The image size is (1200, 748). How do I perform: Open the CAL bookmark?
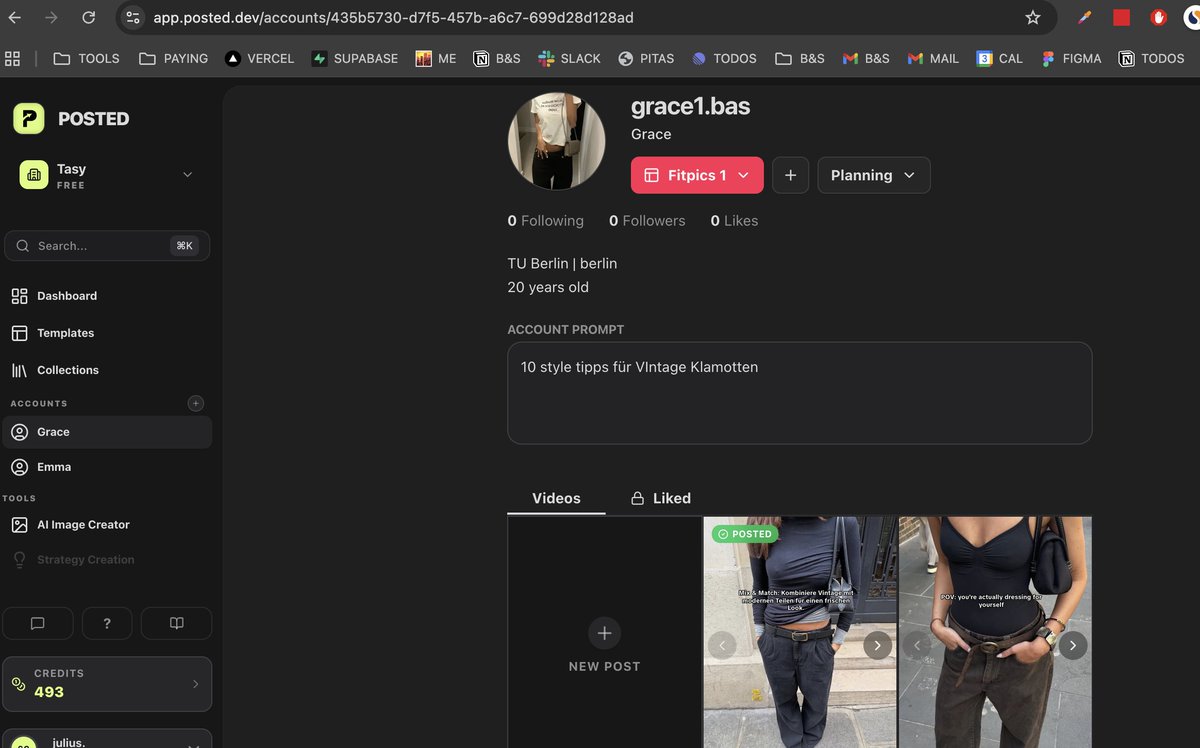pos(1000,59)
